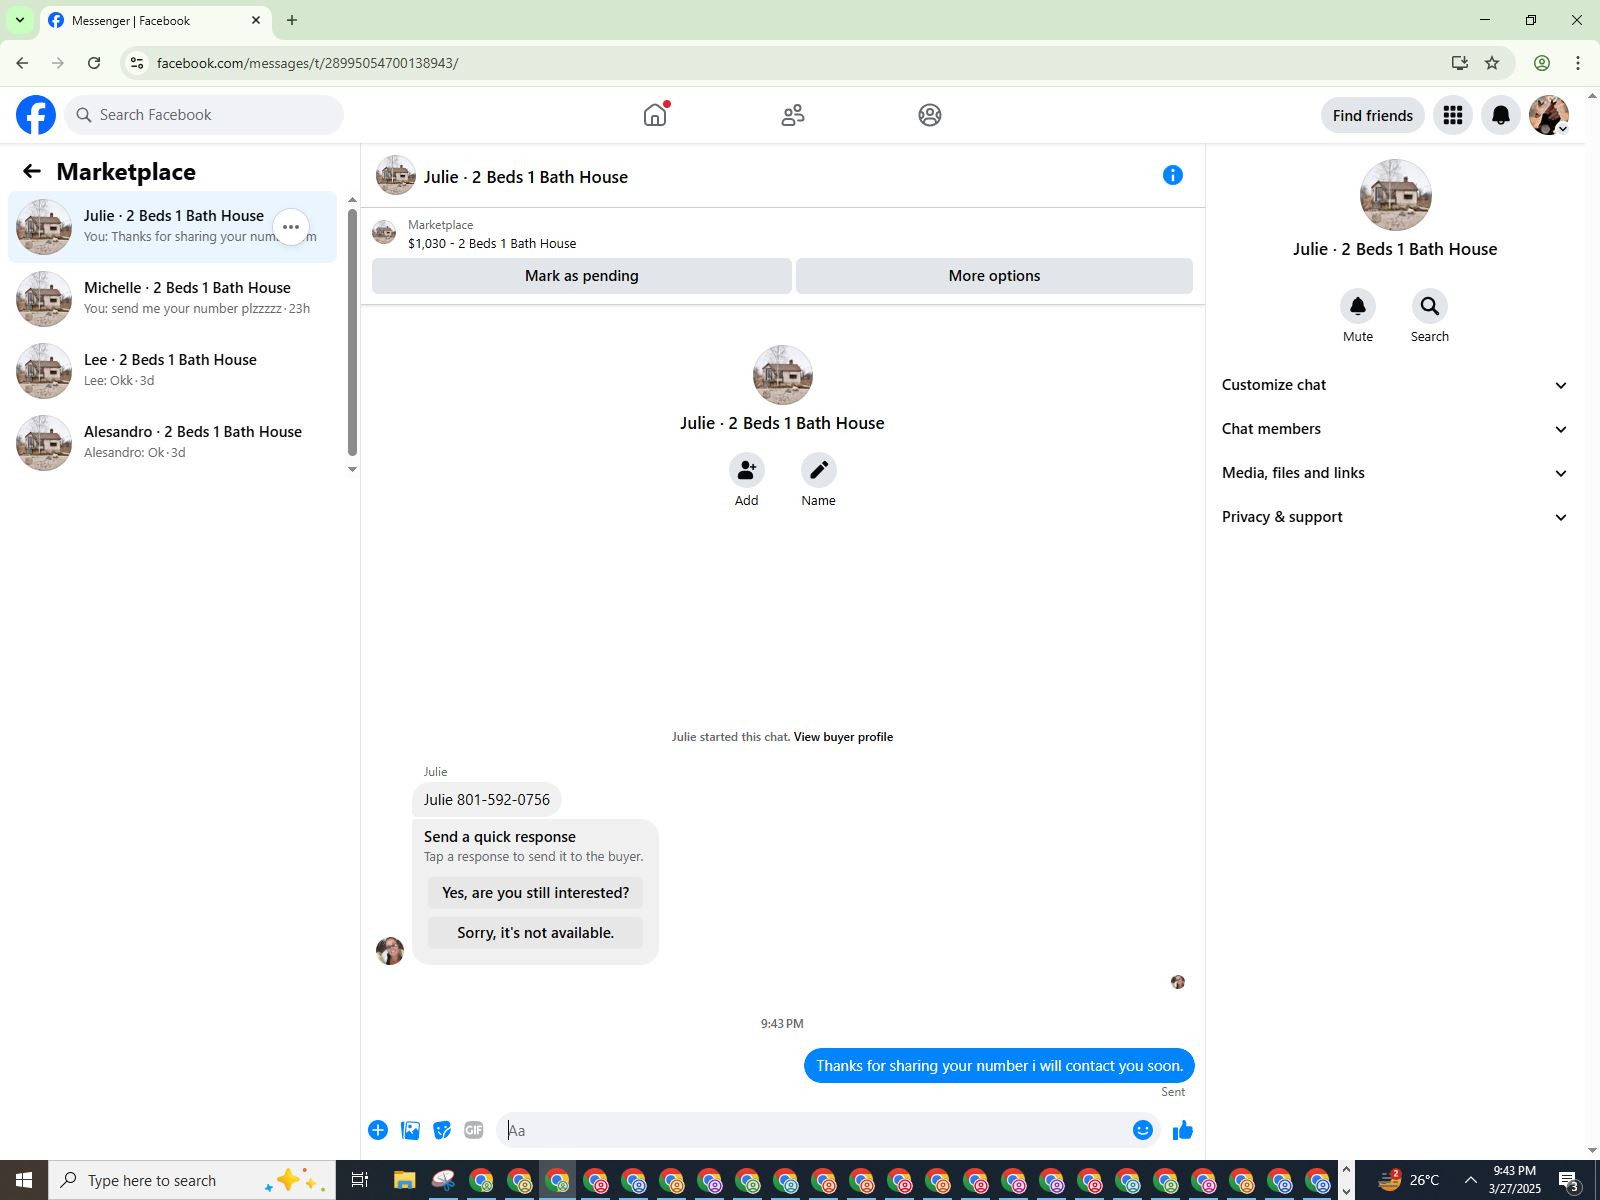1600x1200 pixels.
Task: Open the Windows Start menu
Action: (x=24, y=1180)
